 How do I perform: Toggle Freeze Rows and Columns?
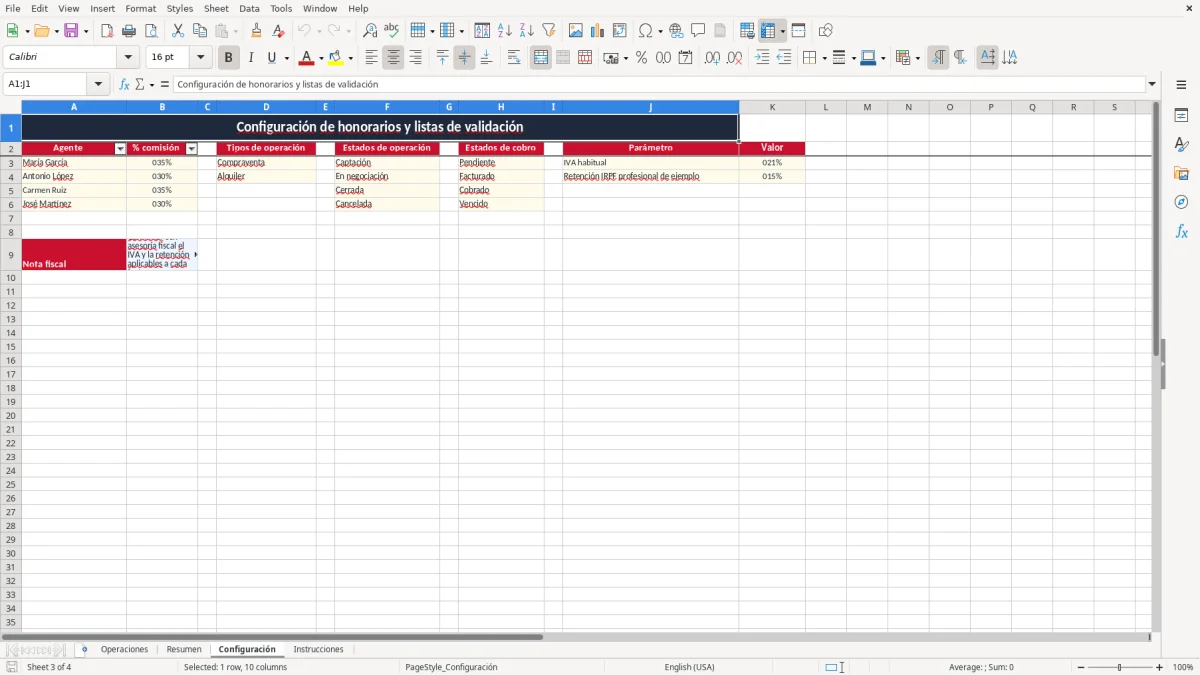point(768,31)
